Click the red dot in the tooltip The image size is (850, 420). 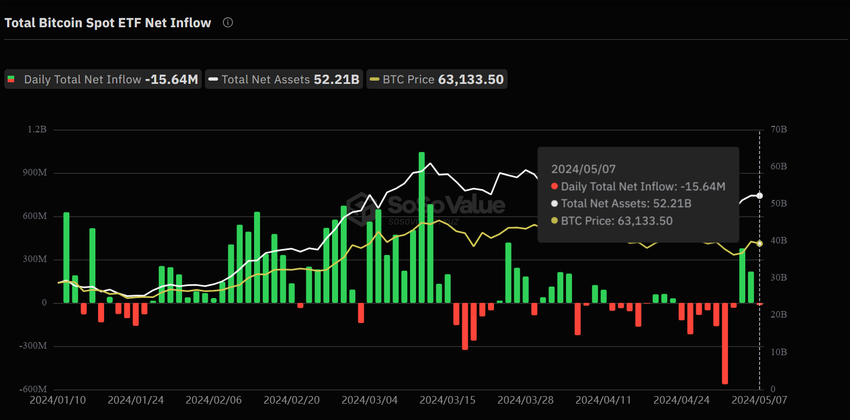pyautogui.click(x=554, y=186)
